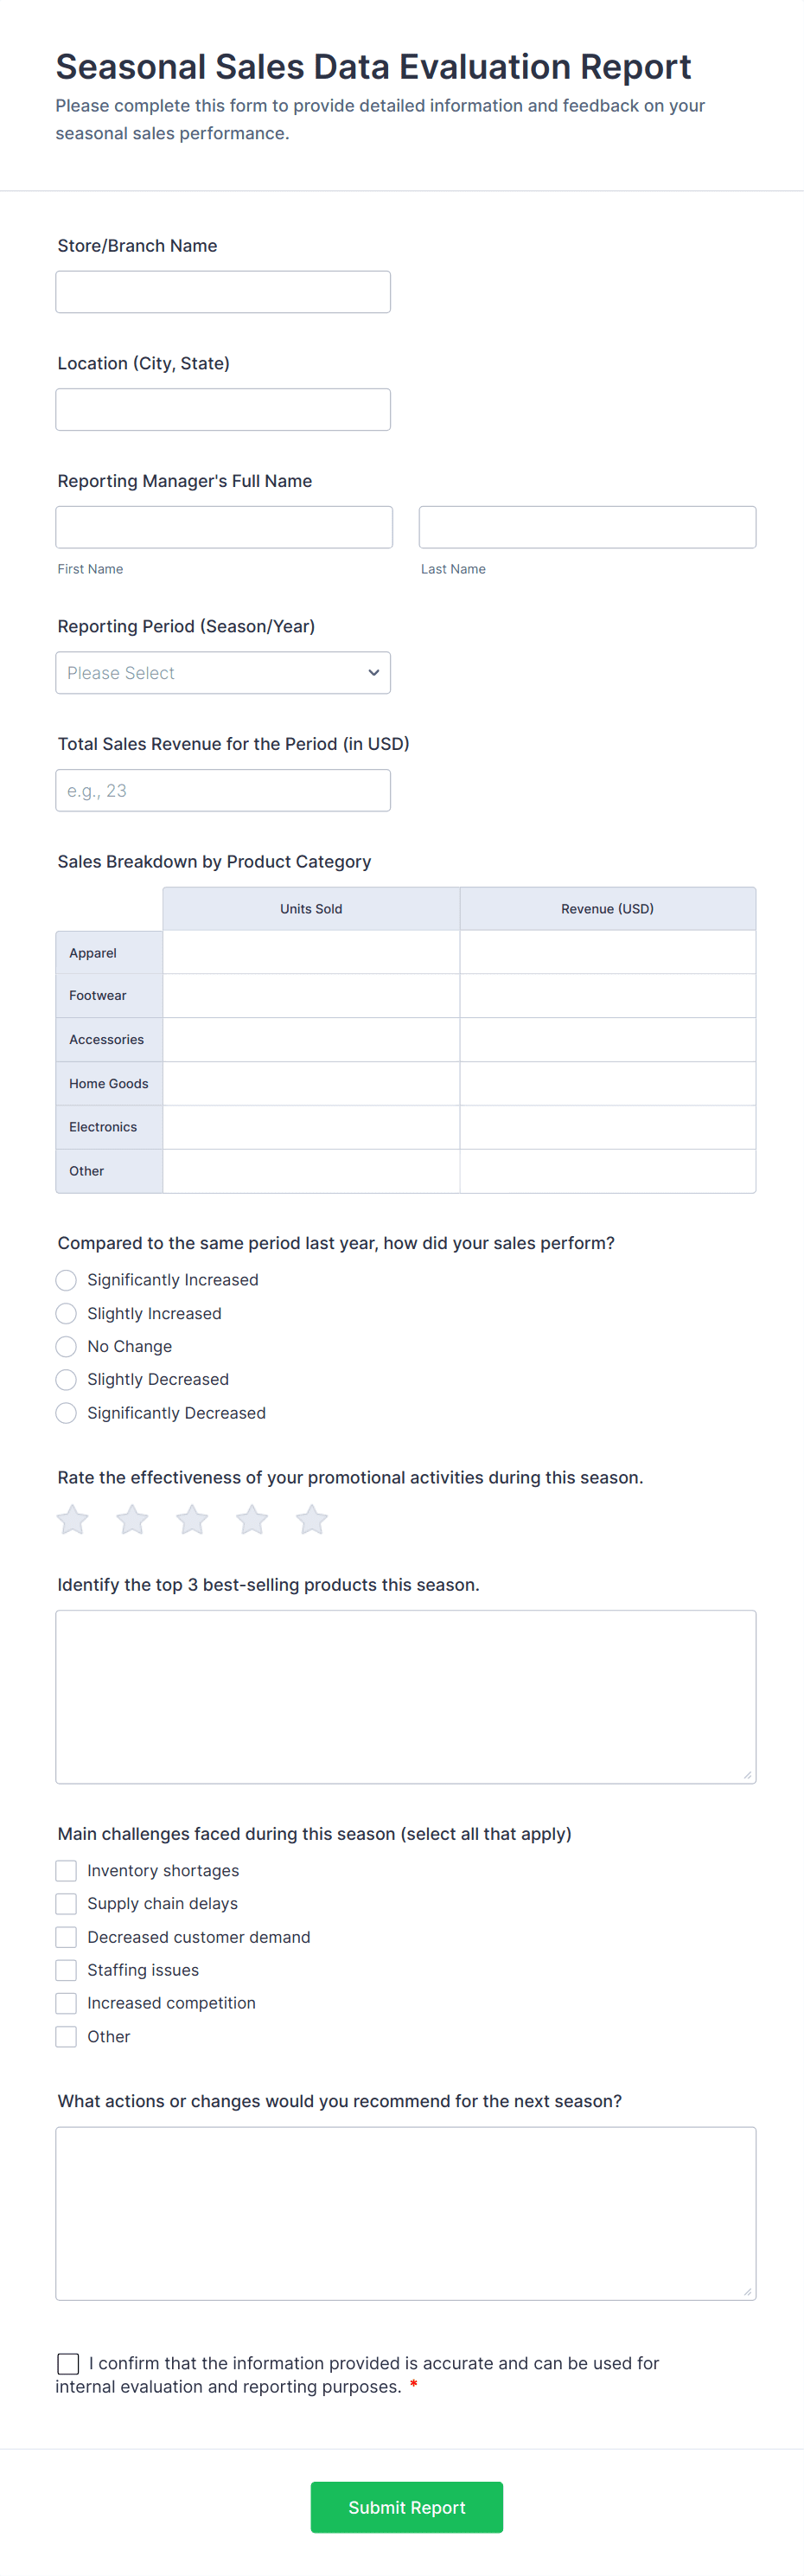Focus the Total Sales Revenue input

click(x=222, y=790)
